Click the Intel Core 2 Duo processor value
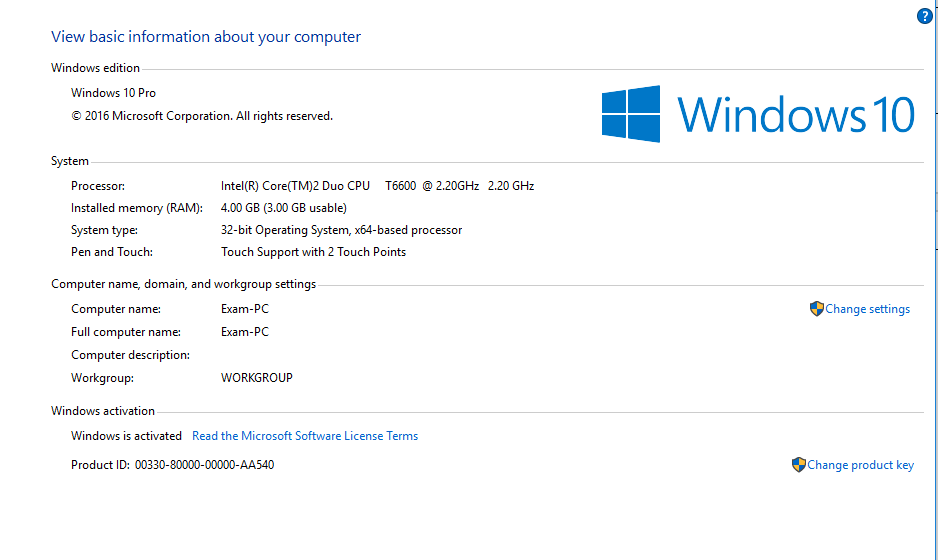The height and width of the screenshot is (560, 938). pos(377,185)
